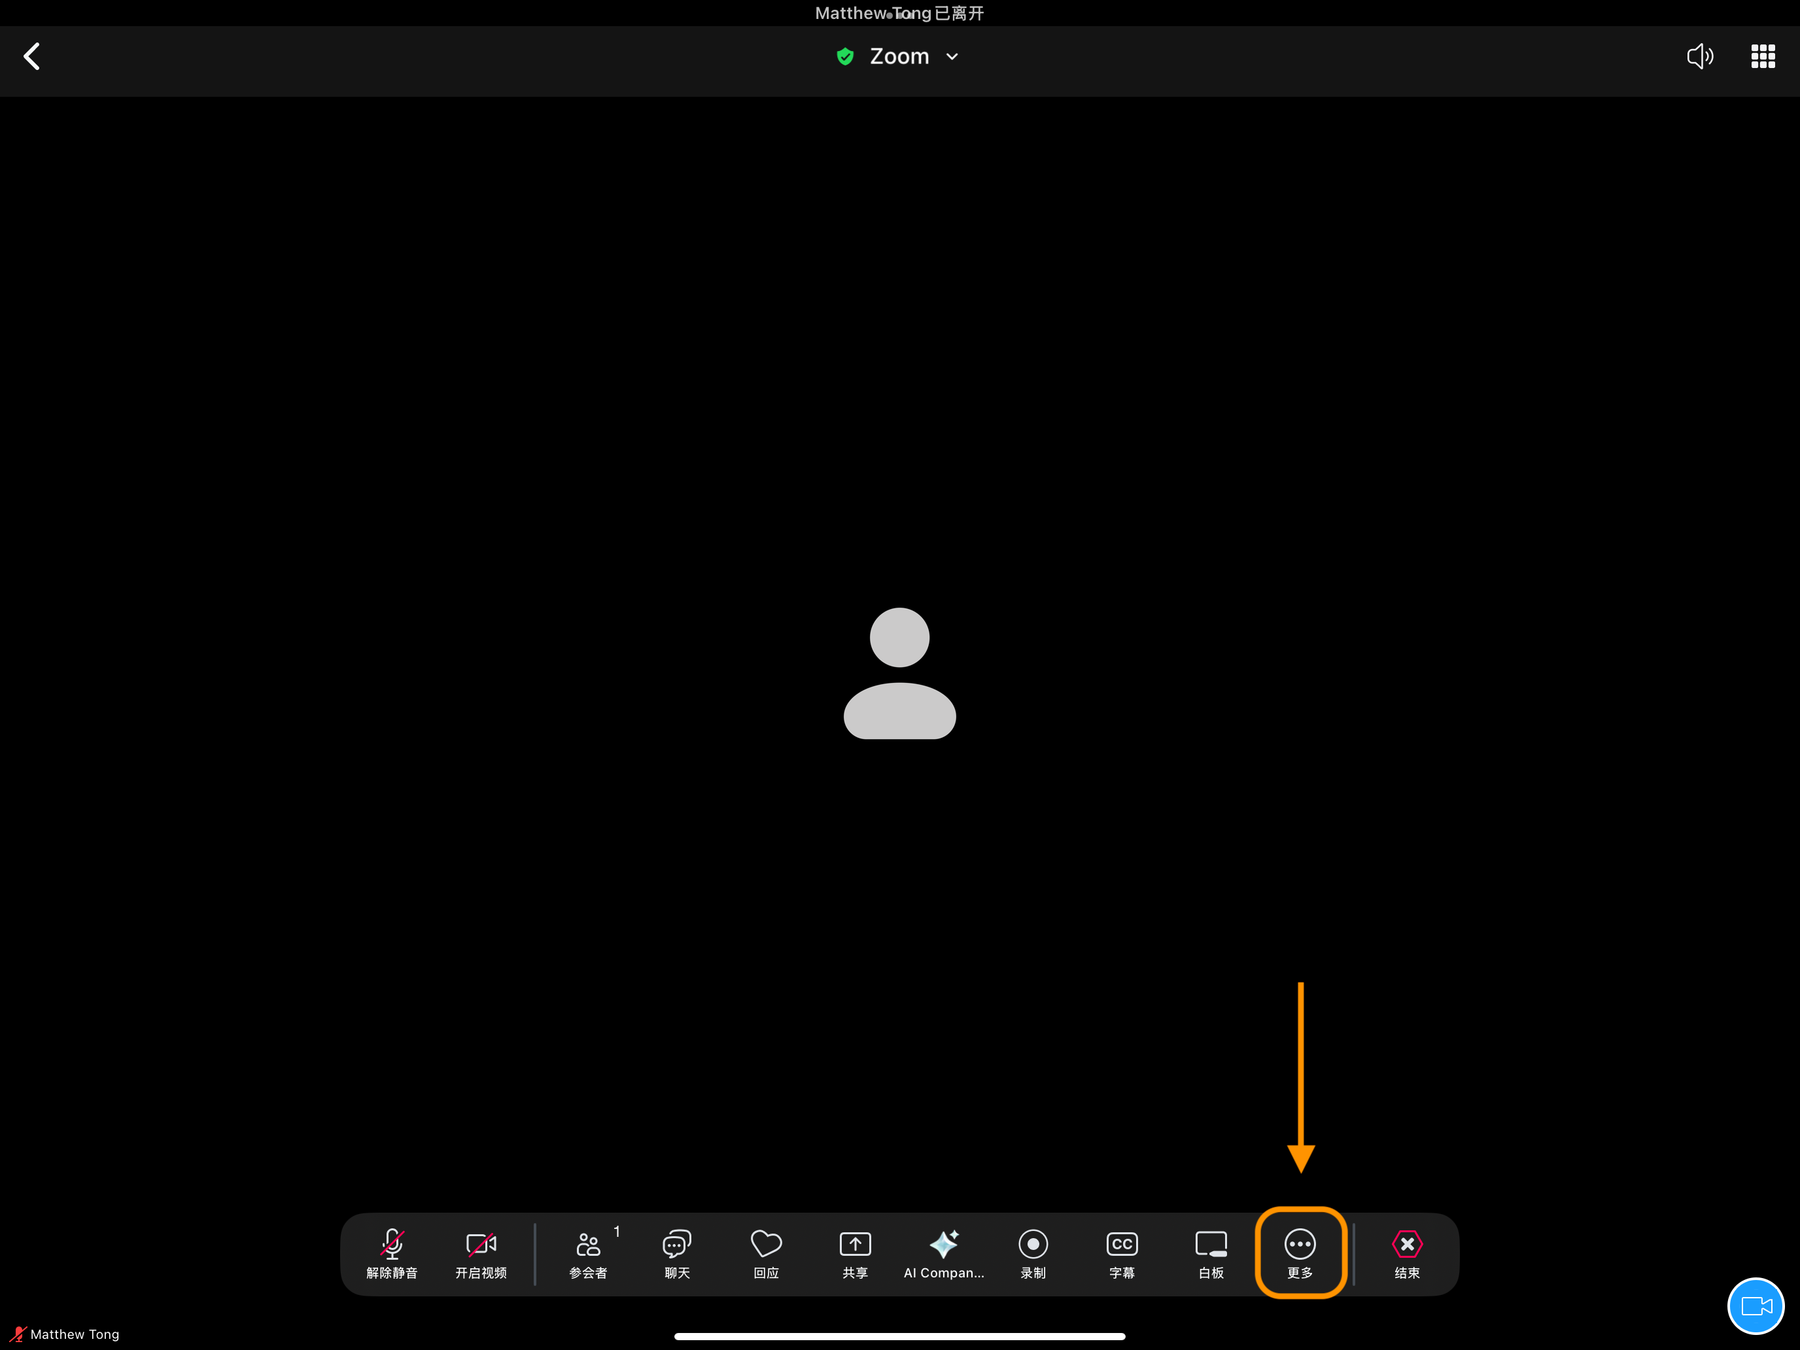
Task: Open the whiteboard (白板)
Action: pos(1211,1253)
